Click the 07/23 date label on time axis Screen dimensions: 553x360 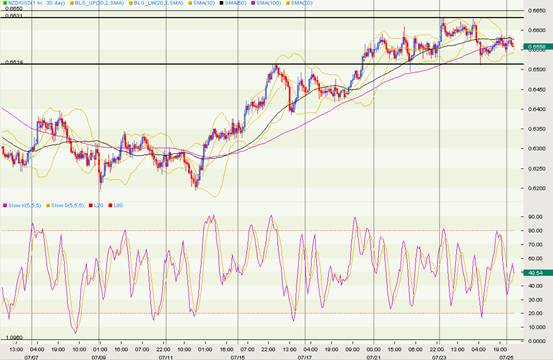click(x=439, y=357)
